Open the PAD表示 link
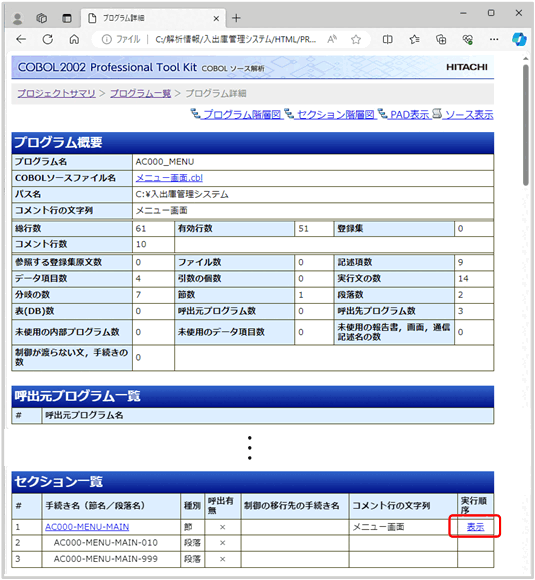This screenshot has width=535, height=580. pyautogui.click(x=410, y=115)
